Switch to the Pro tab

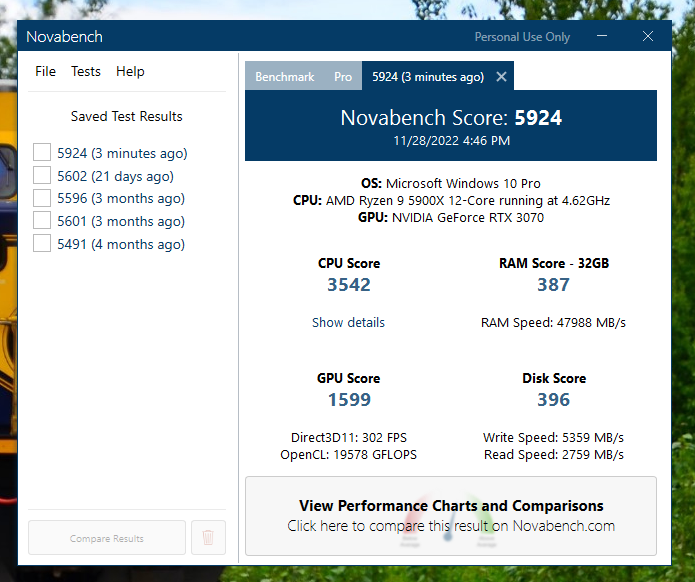pos(343,77)
